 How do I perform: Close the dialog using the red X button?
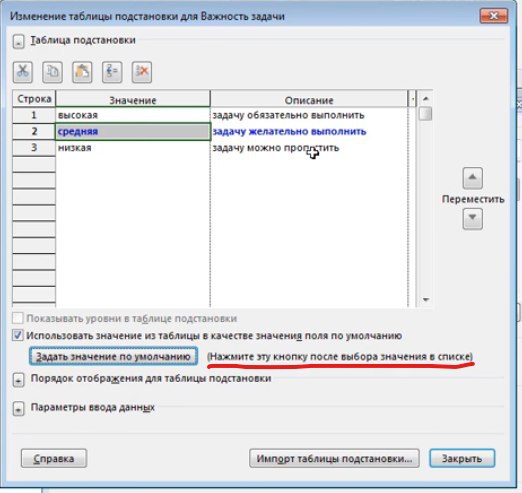point(494,16)
